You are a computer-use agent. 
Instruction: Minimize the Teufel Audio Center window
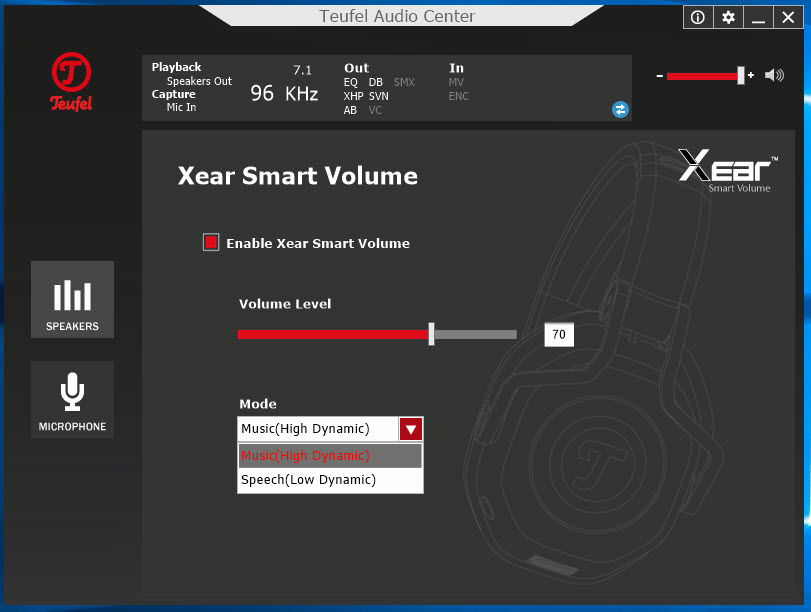tap(758, 18)
